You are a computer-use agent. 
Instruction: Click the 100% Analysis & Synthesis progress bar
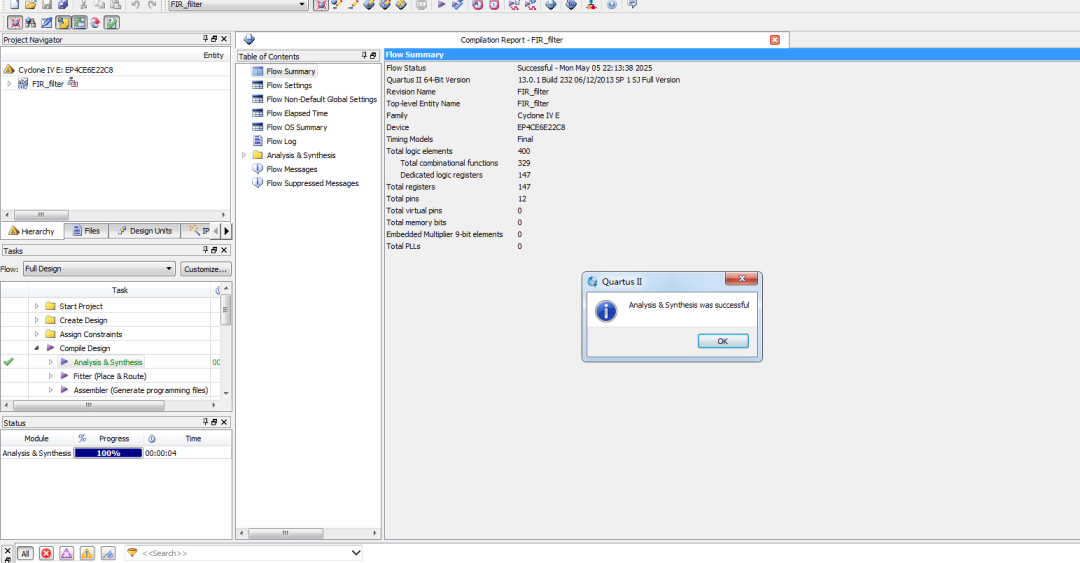108,453
